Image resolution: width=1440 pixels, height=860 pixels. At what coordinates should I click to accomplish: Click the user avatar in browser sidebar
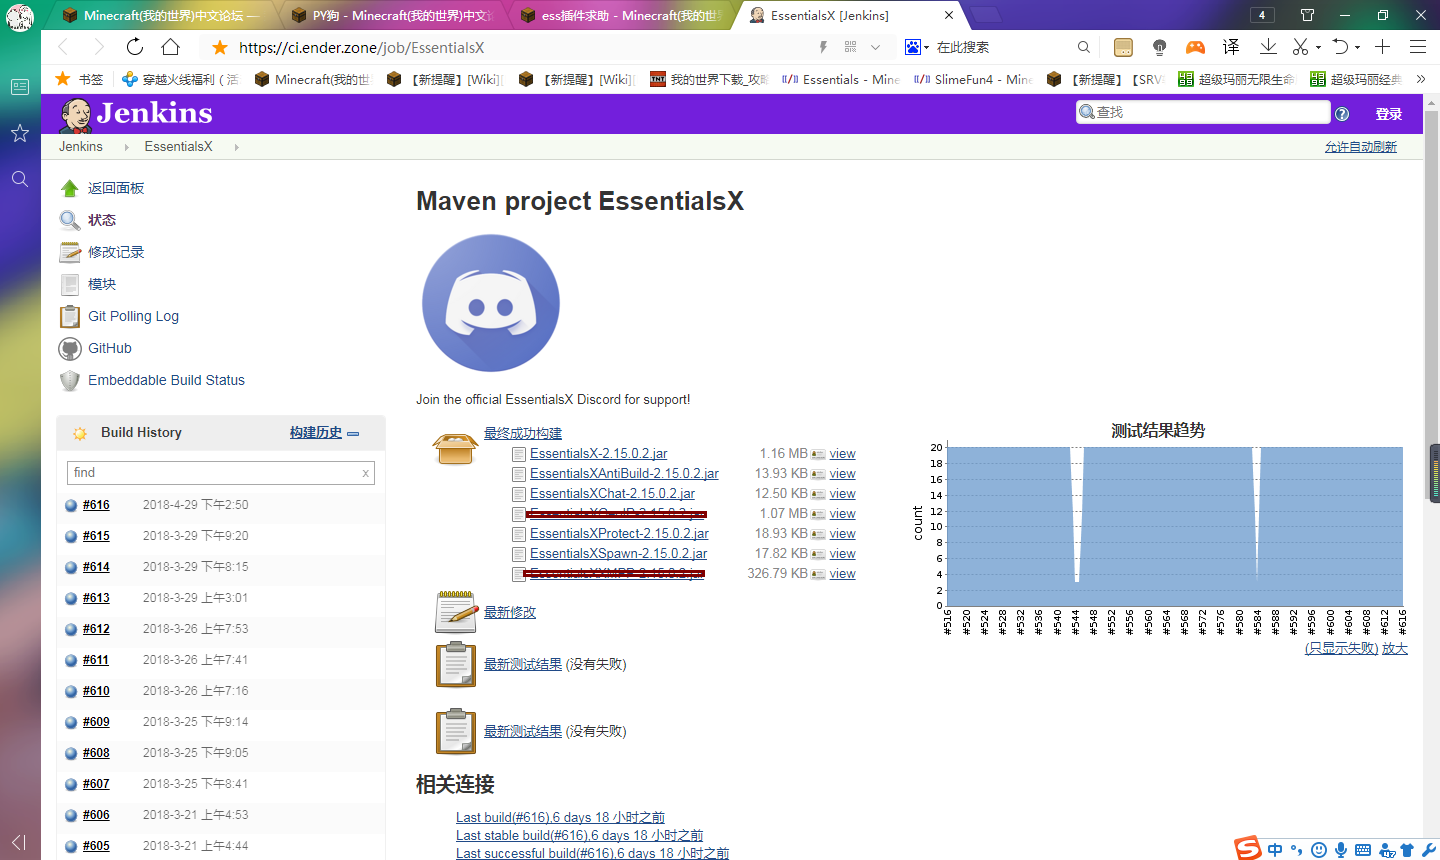tap(20, 18)
